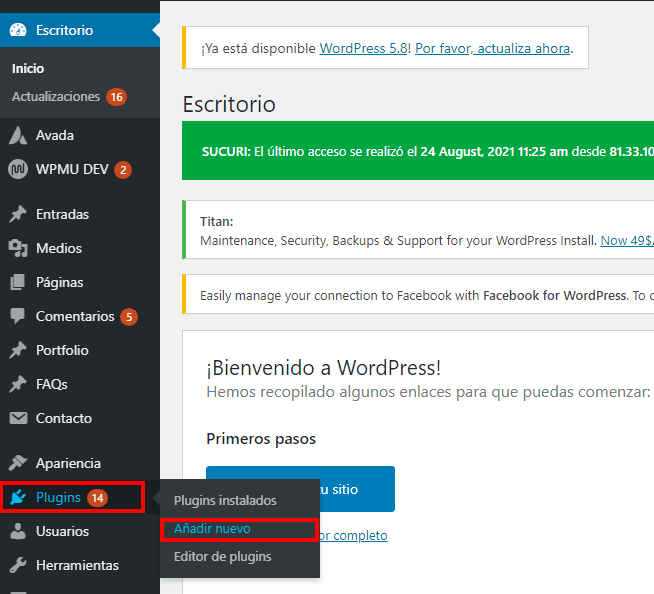Click the WPMU DEV circular icon
654x594 pixels.
[x=18, y=169]
